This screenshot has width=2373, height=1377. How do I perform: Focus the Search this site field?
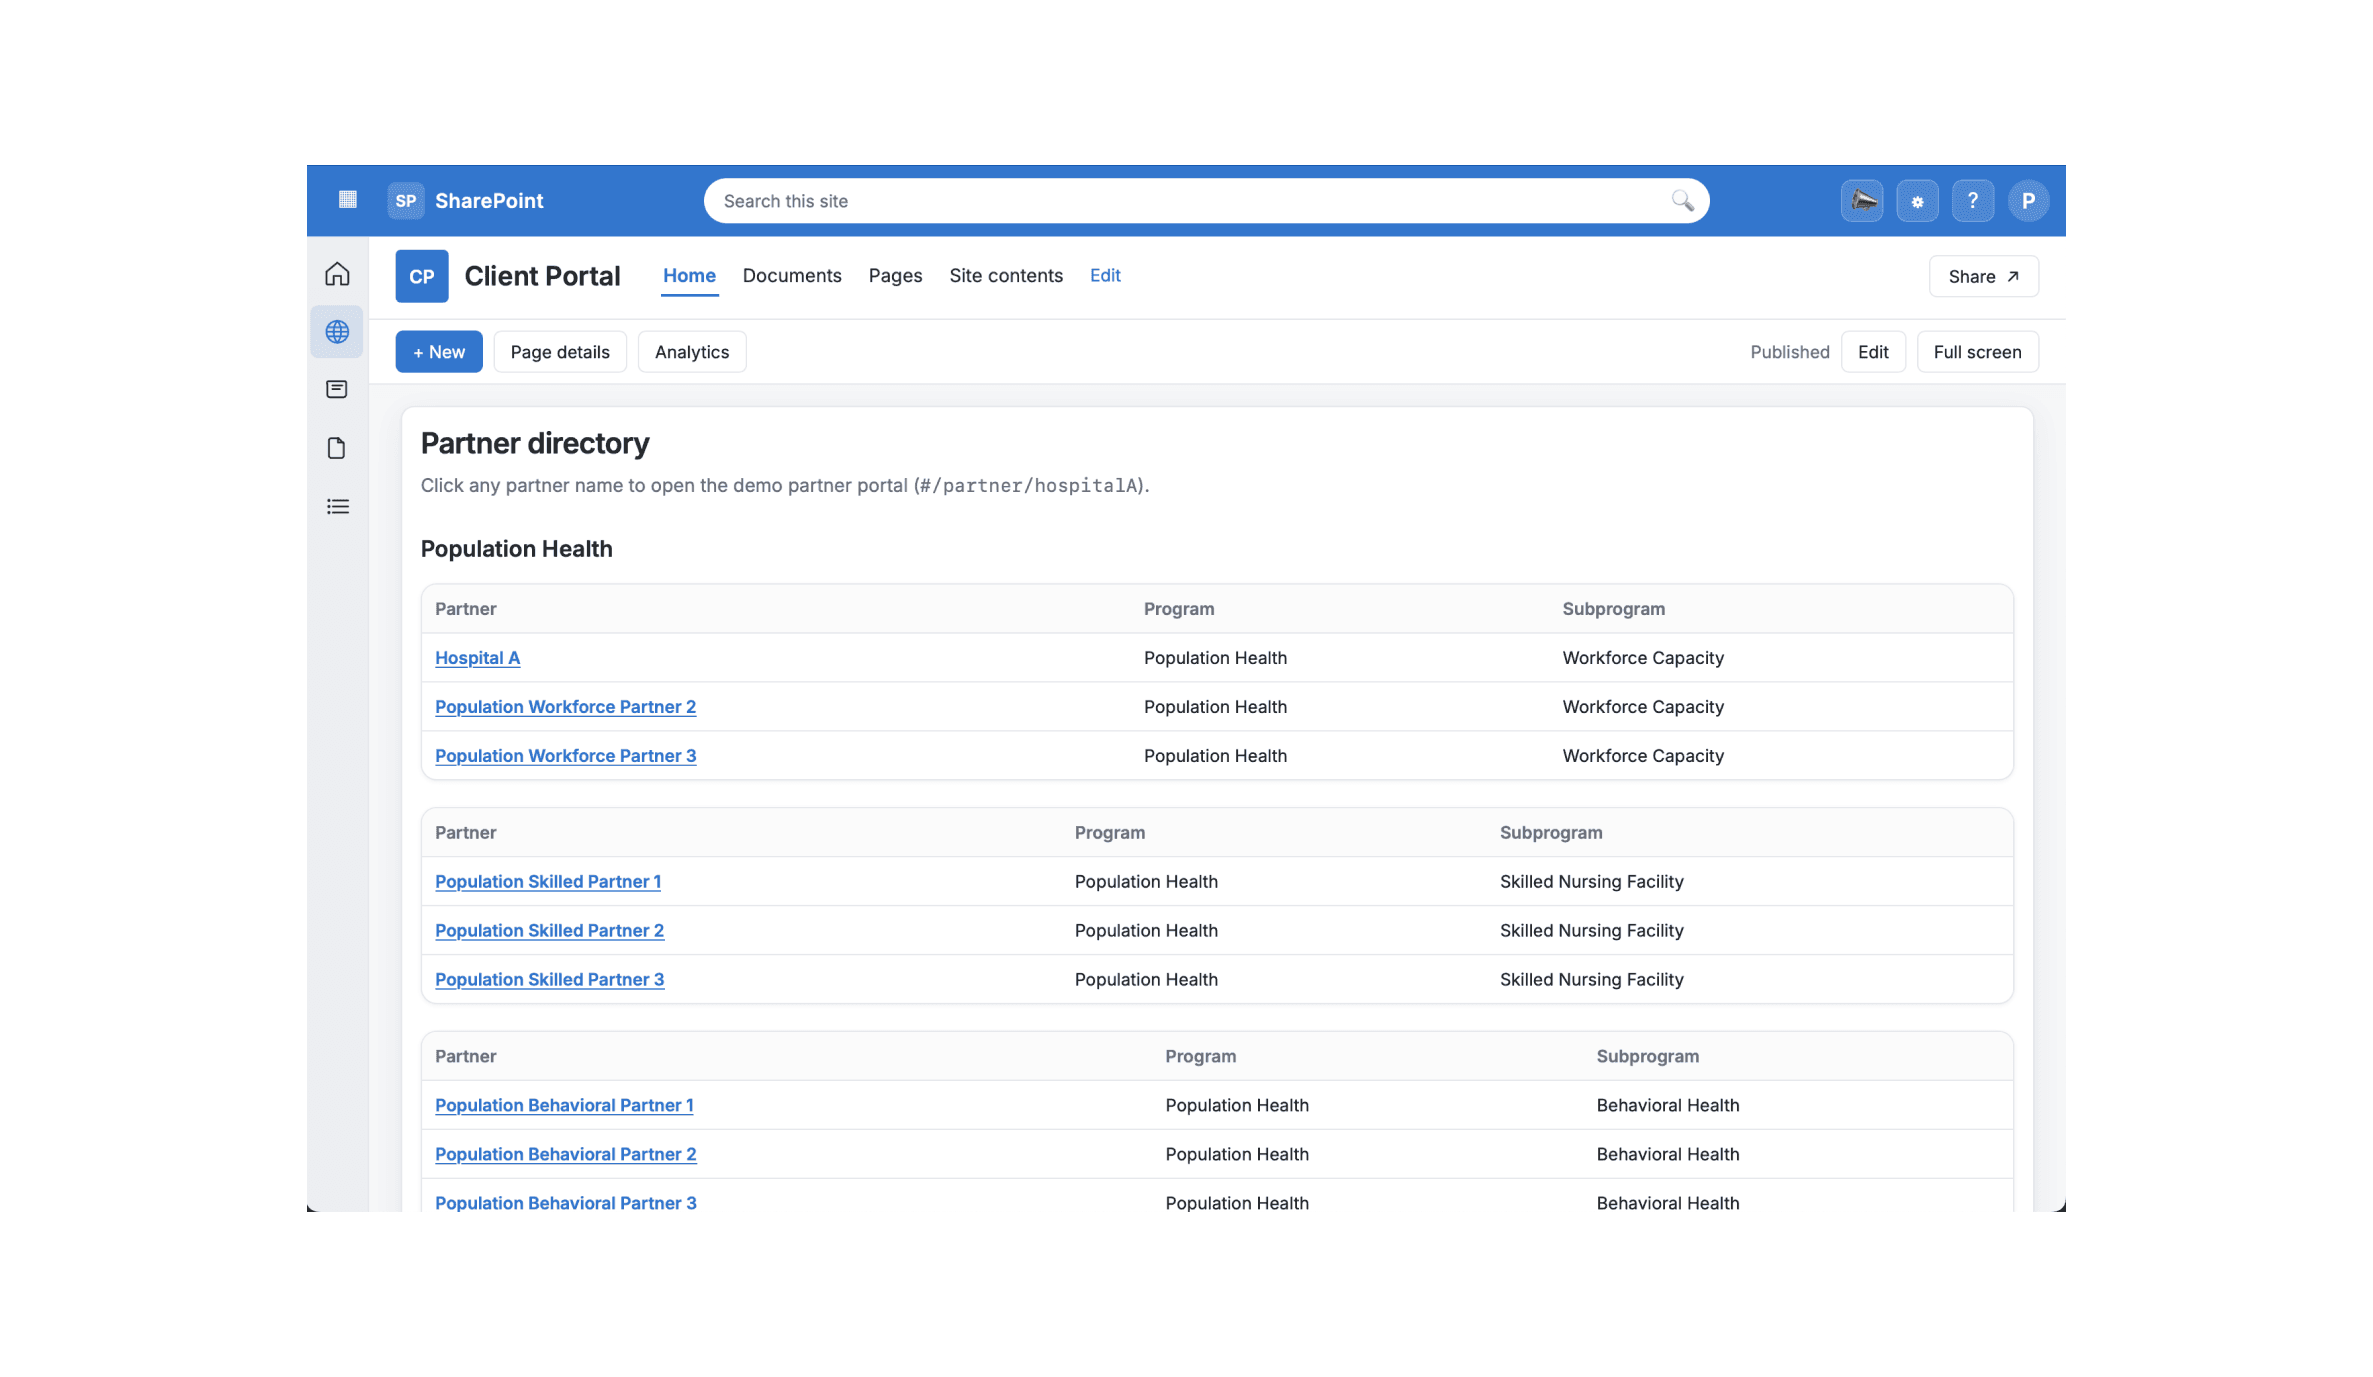tap(1206, 201)
